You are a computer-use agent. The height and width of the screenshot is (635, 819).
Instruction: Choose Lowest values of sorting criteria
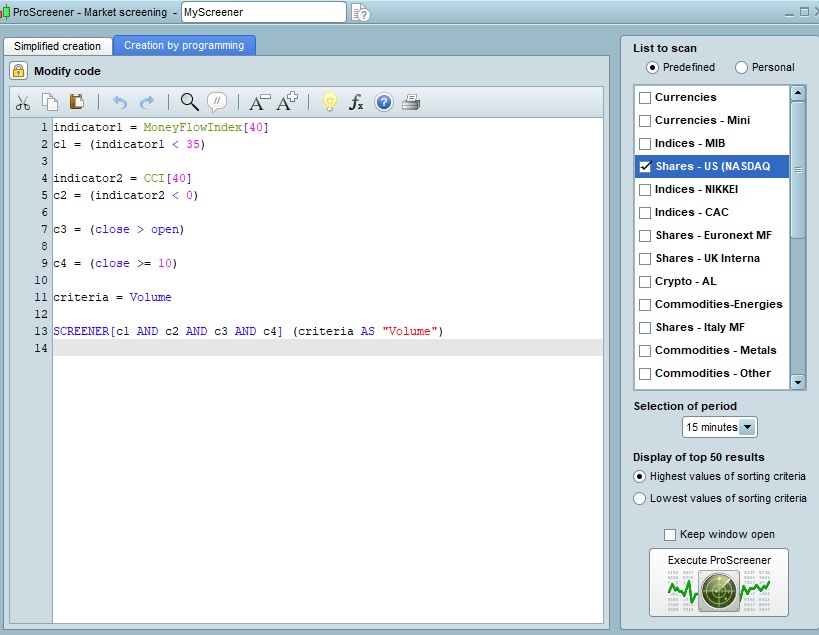[640, 498]
